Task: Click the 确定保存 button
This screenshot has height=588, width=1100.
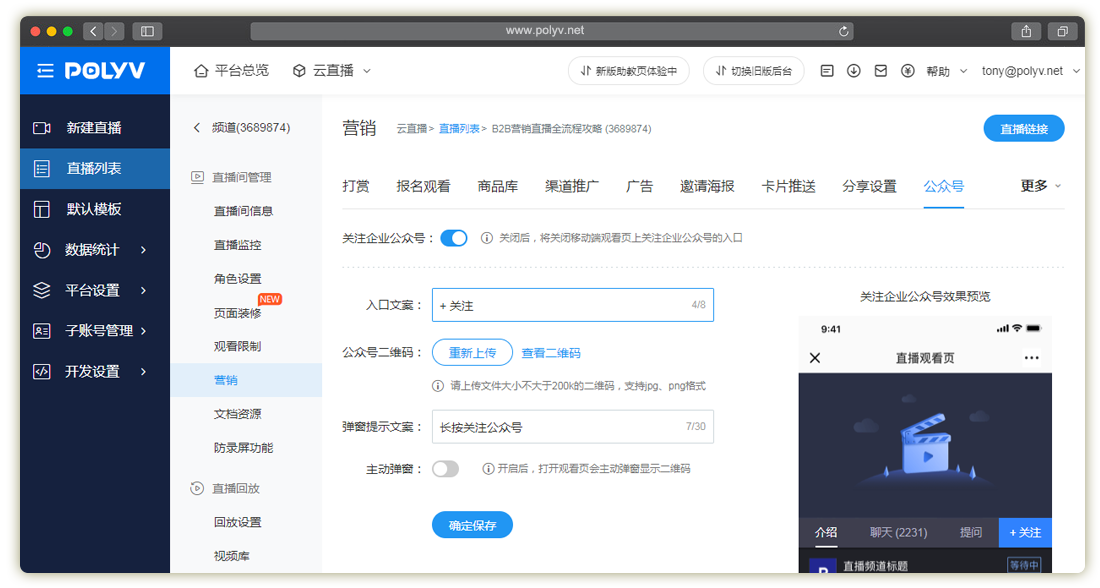Action: point(472,525)
